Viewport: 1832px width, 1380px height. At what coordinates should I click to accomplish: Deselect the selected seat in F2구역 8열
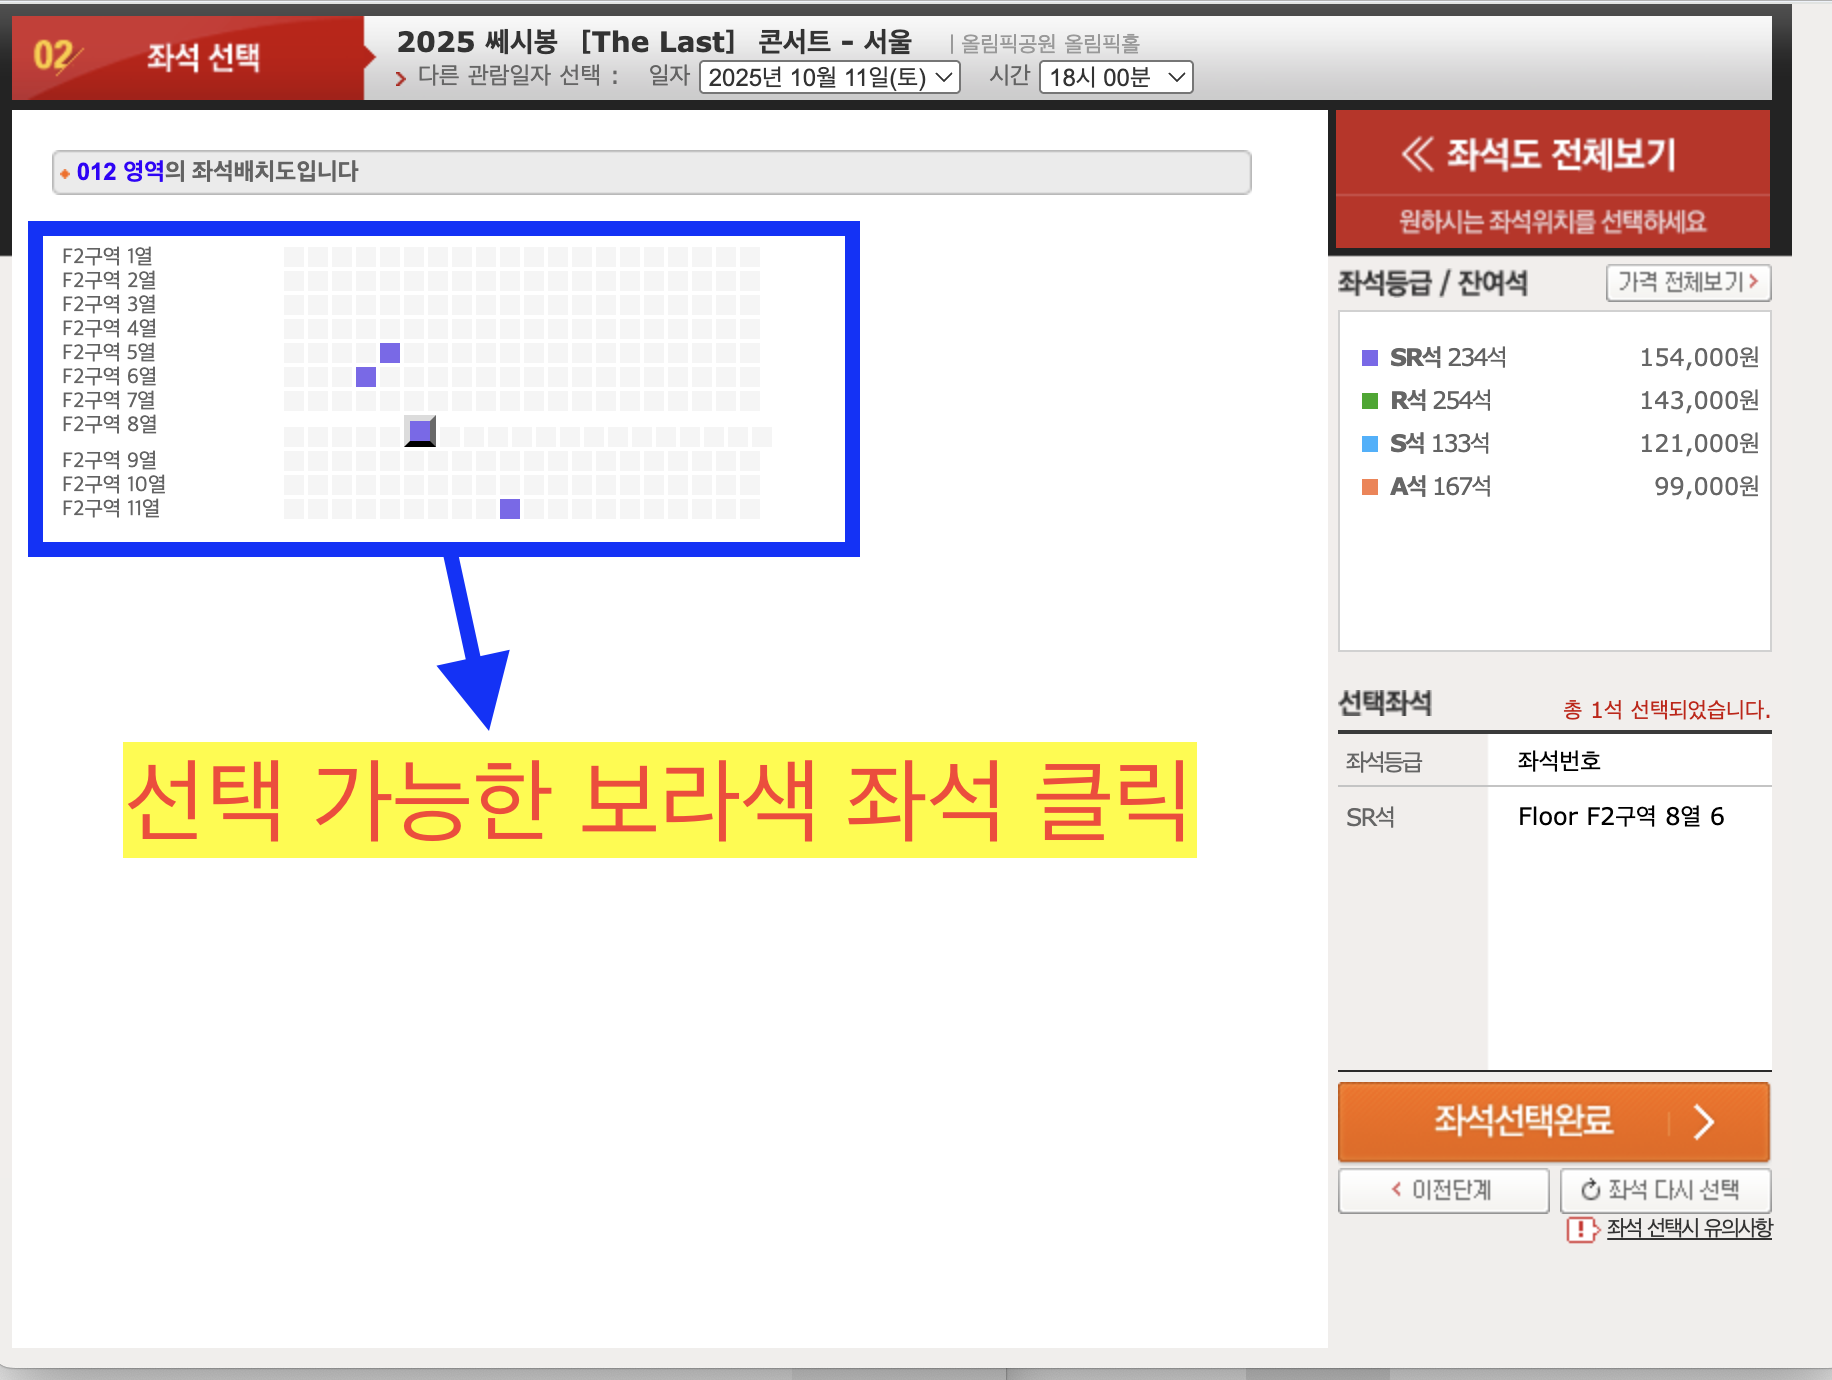click(x=420, y=431)
